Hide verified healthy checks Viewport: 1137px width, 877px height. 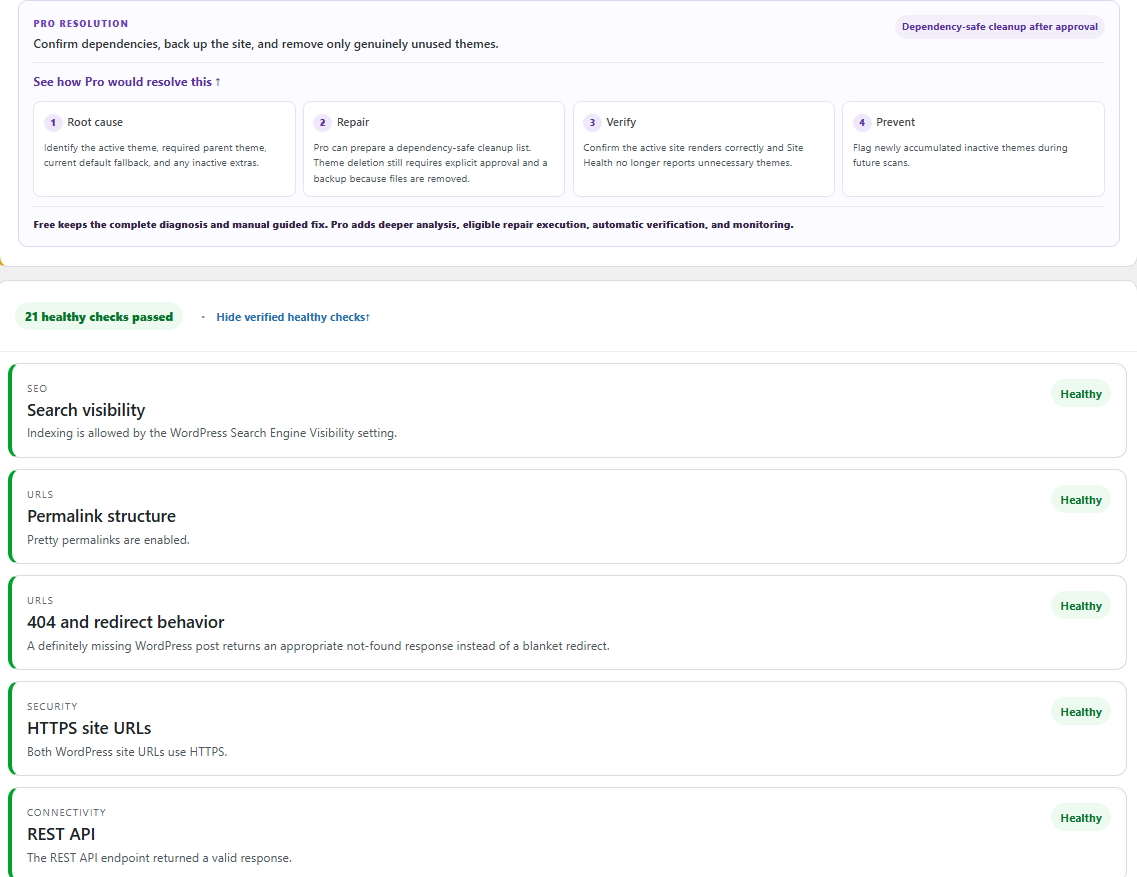293,317
